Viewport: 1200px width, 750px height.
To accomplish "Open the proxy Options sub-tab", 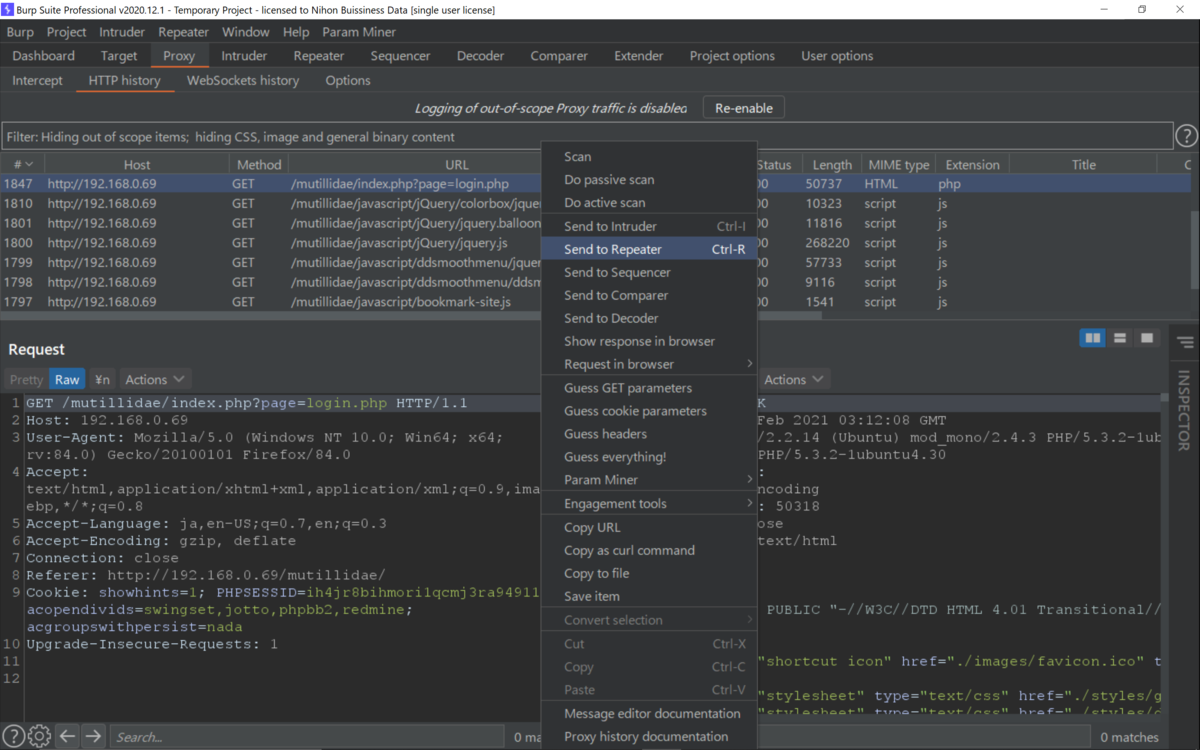I will point(348,80).
